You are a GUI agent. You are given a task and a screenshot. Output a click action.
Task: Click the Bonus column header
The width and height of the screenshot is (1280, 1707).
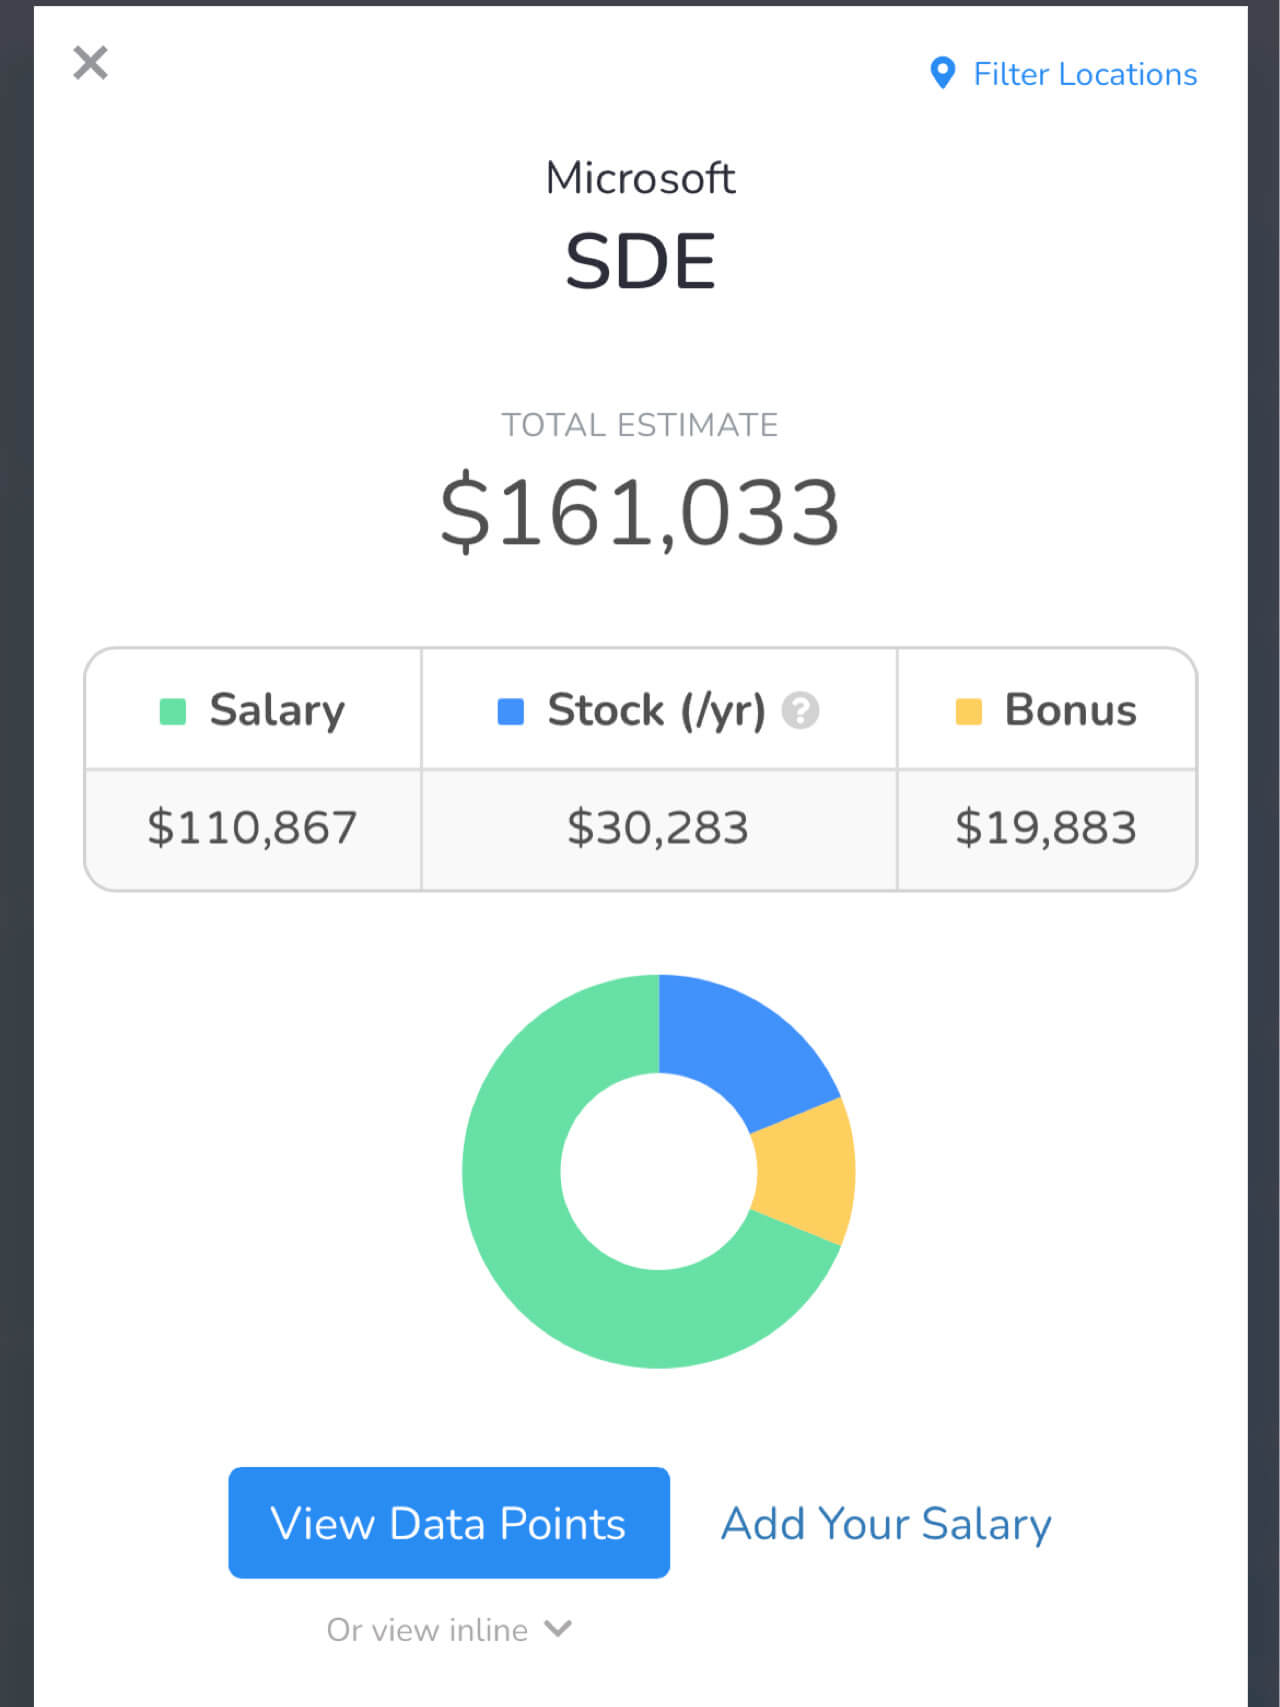[1047, 710]
